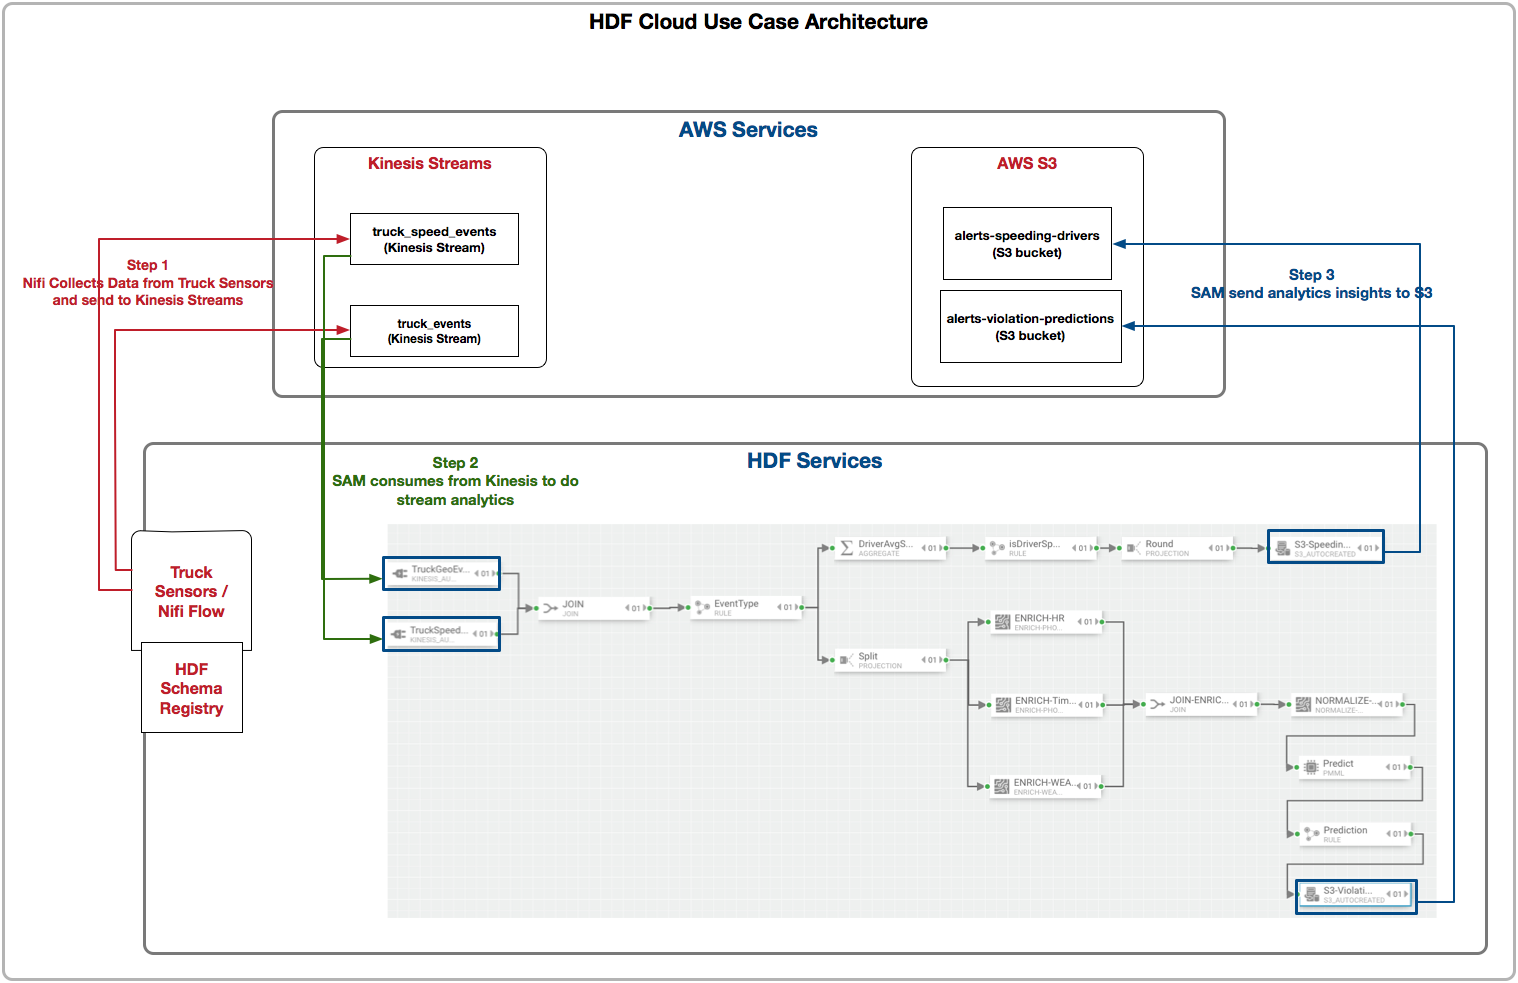Click the truck_events Kinesis Stream box
The image size is (1518, 983).
click(x=434, y=331)
